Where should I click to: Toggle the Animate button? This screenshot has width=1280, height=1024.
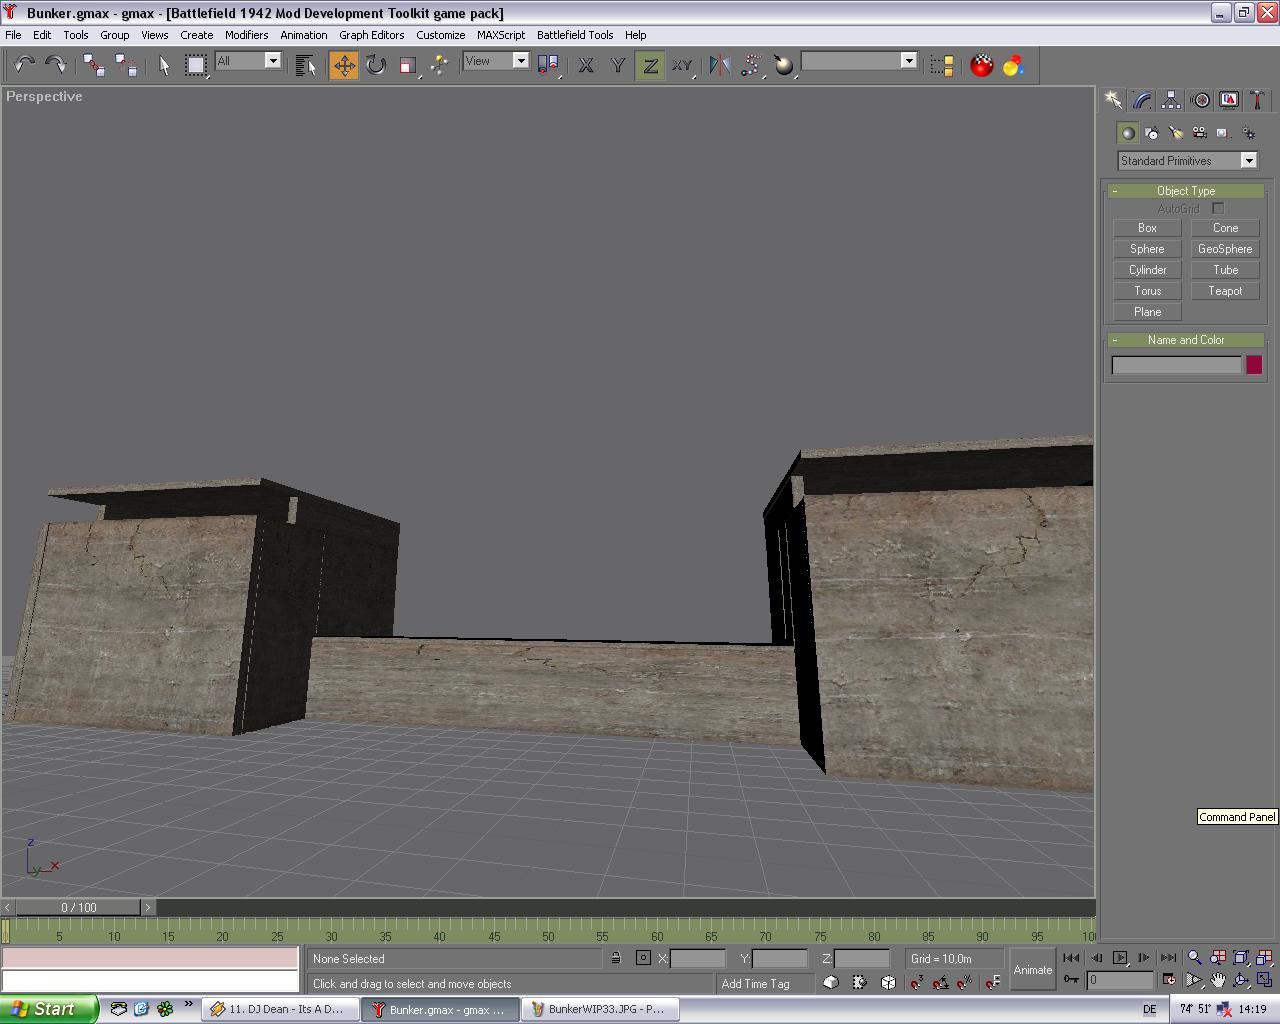pos(1032,970)
